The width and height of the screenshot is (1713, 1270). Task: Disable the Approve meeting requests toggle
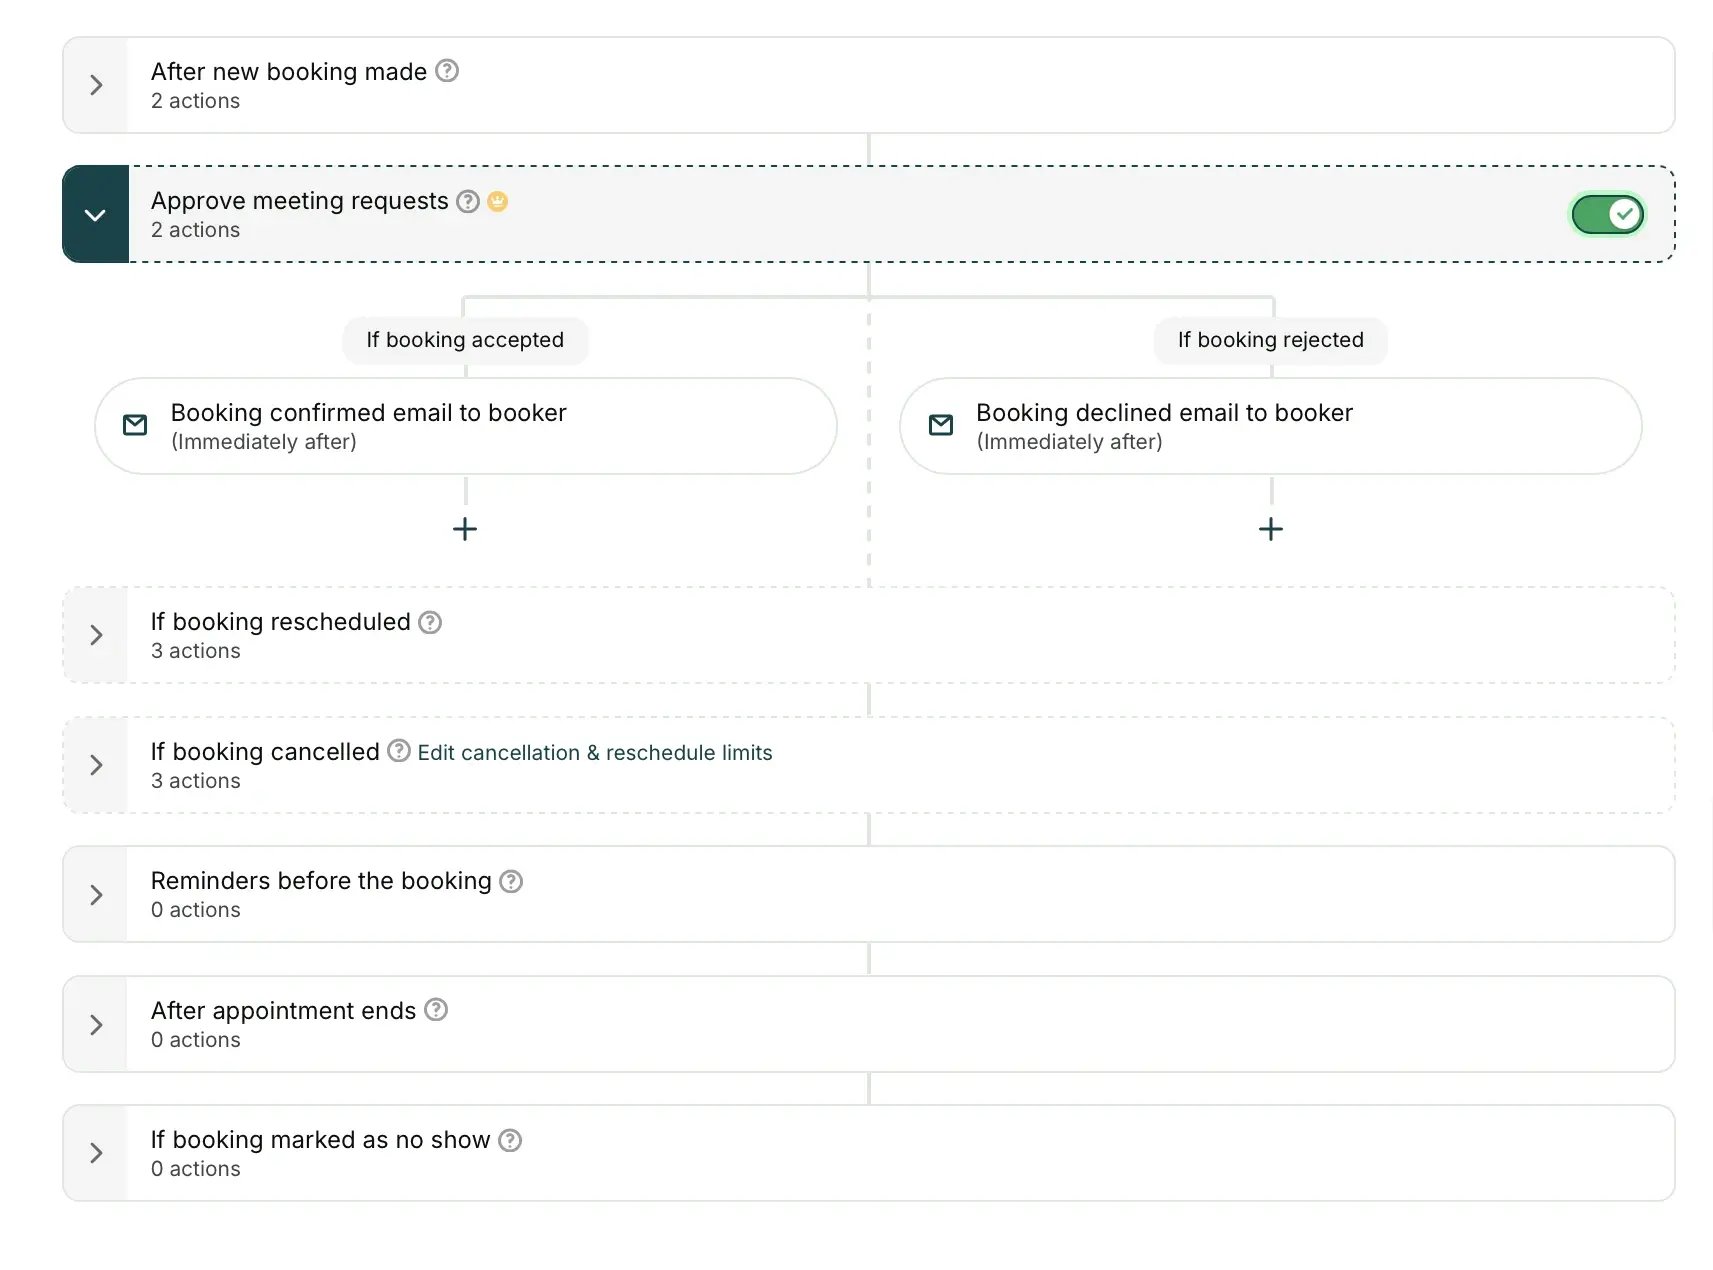(x=1607, y=214)
